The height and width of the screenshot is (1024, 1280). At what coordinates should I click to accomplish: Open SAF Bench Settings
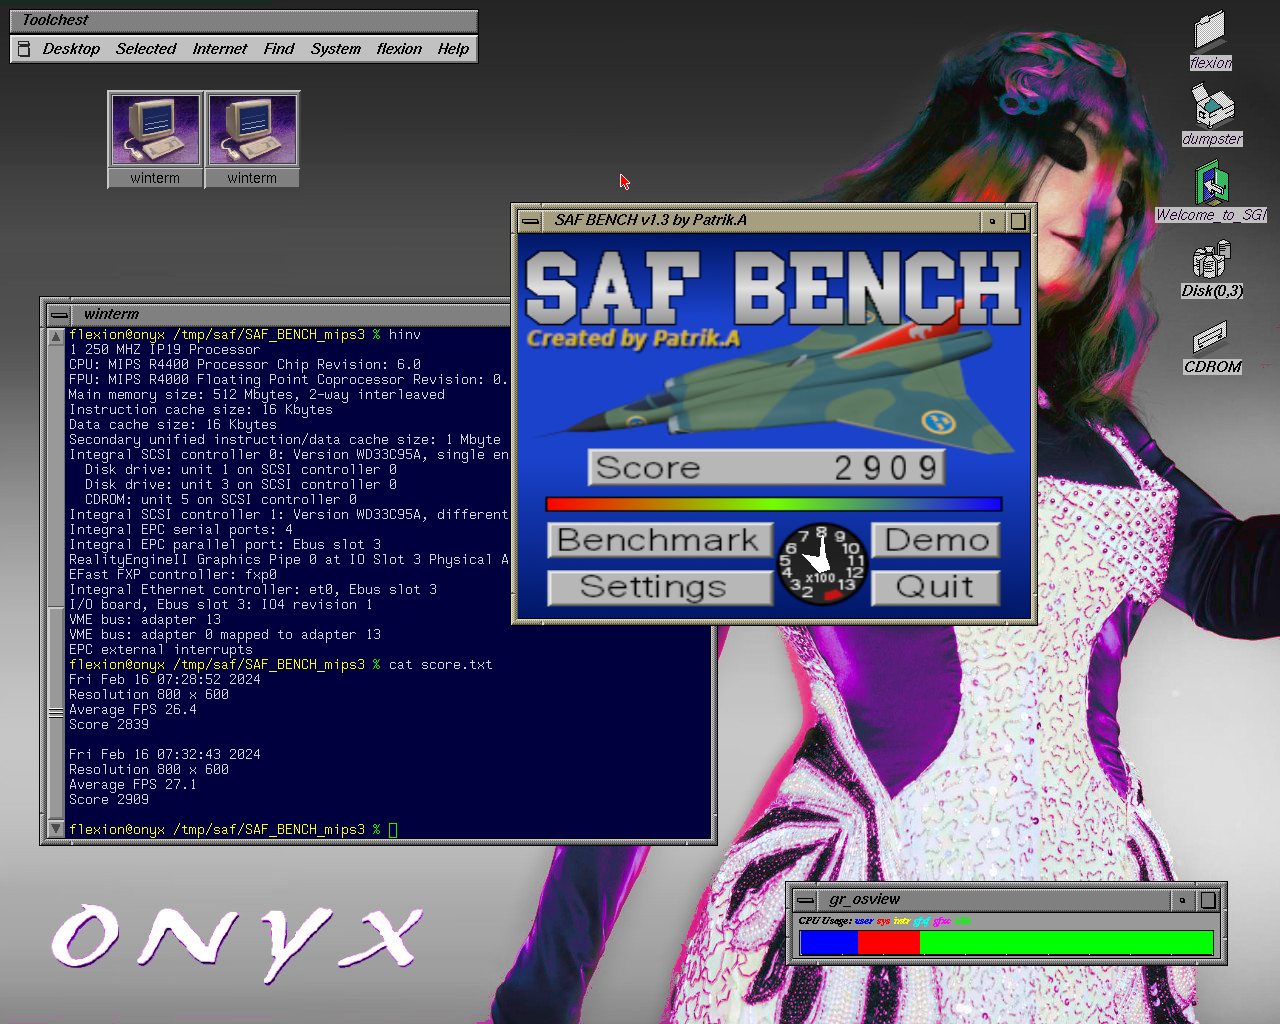(659, 587)
